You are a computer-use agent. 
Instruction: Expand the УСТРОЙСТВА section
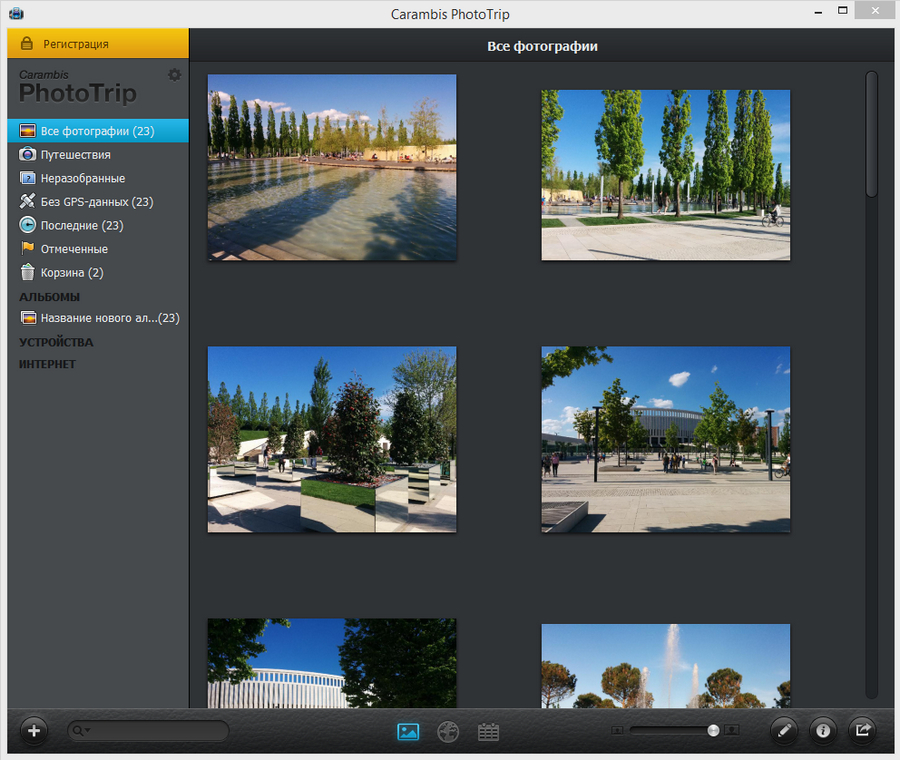tap(56, 342)
